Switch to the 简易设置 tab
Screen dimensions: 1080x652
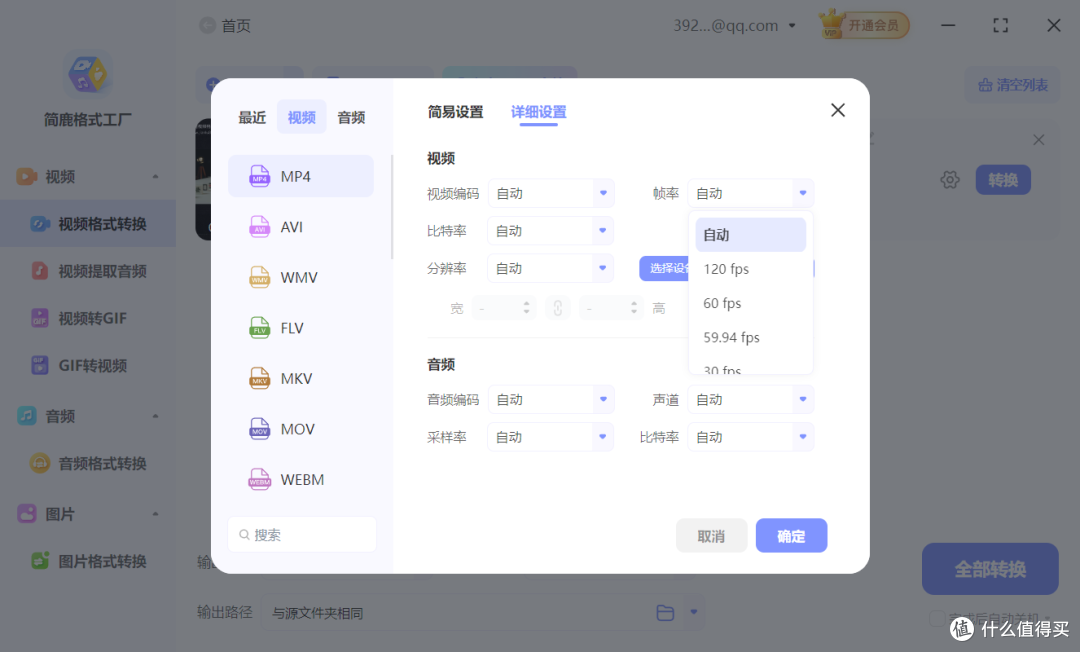point(455,112)
